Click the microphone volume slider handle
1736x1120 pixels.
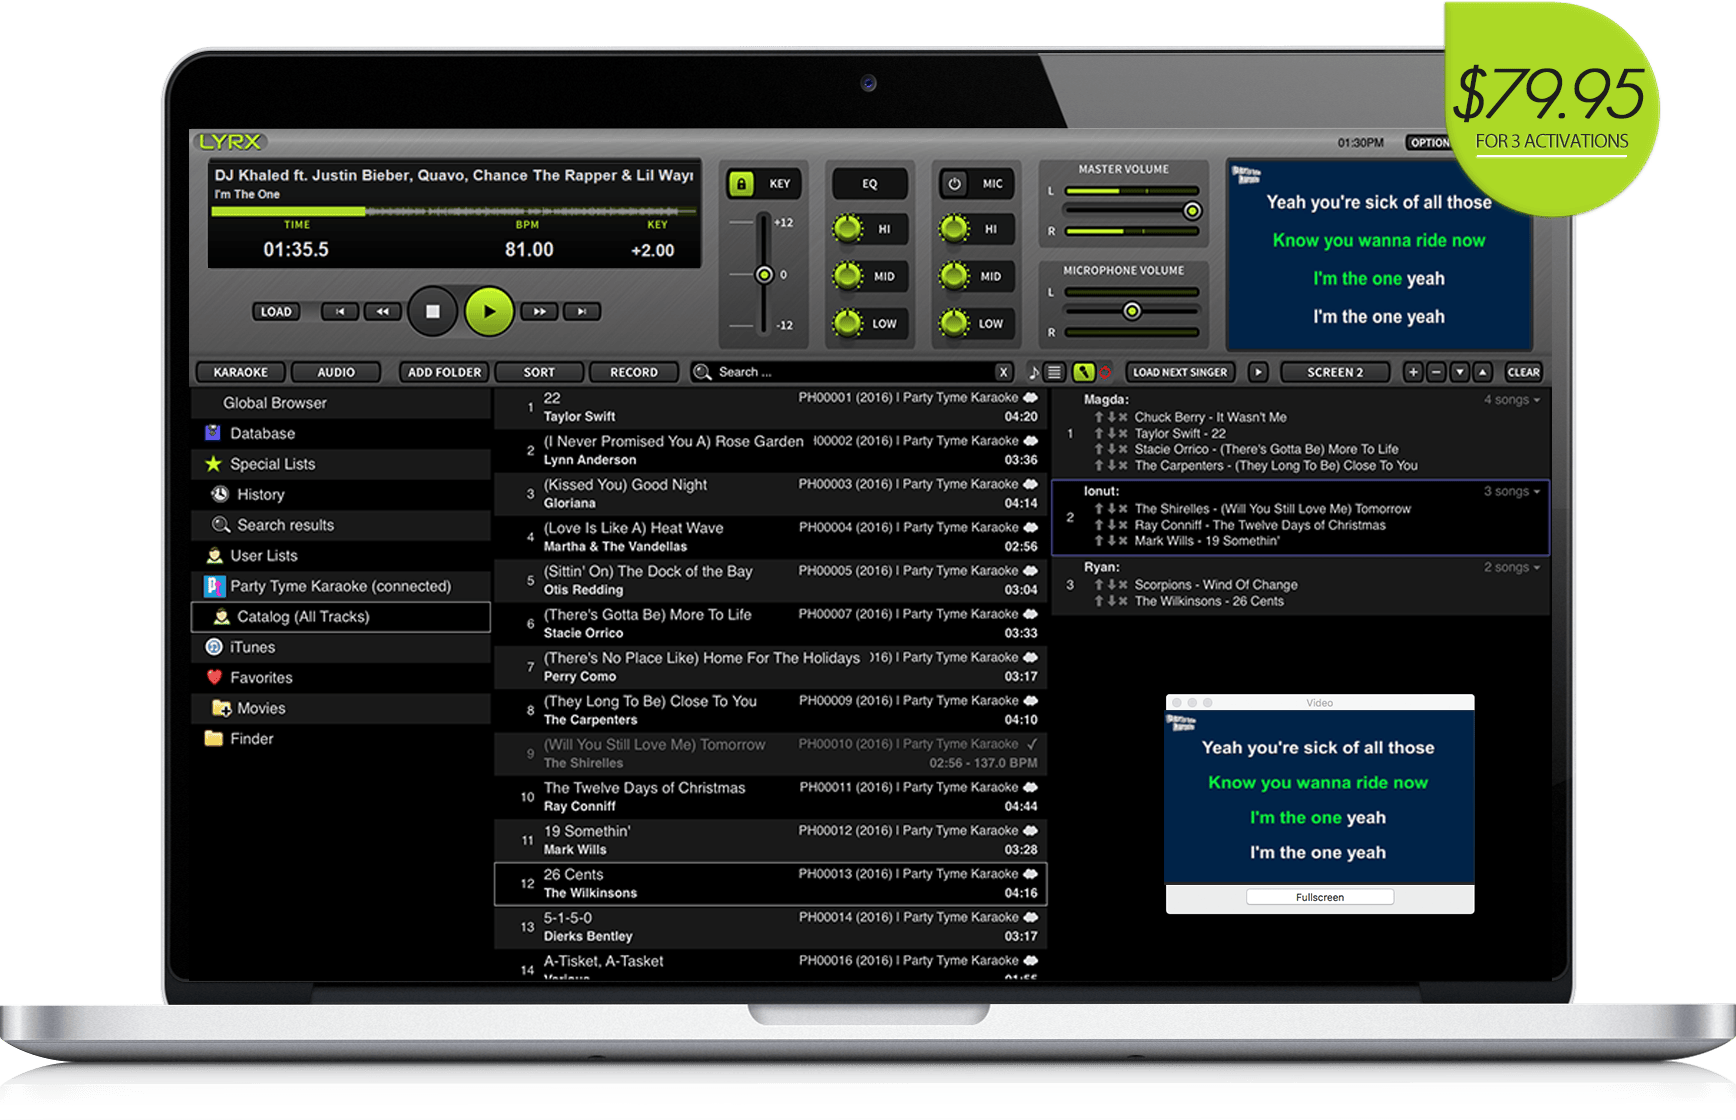click(1132, 311)
